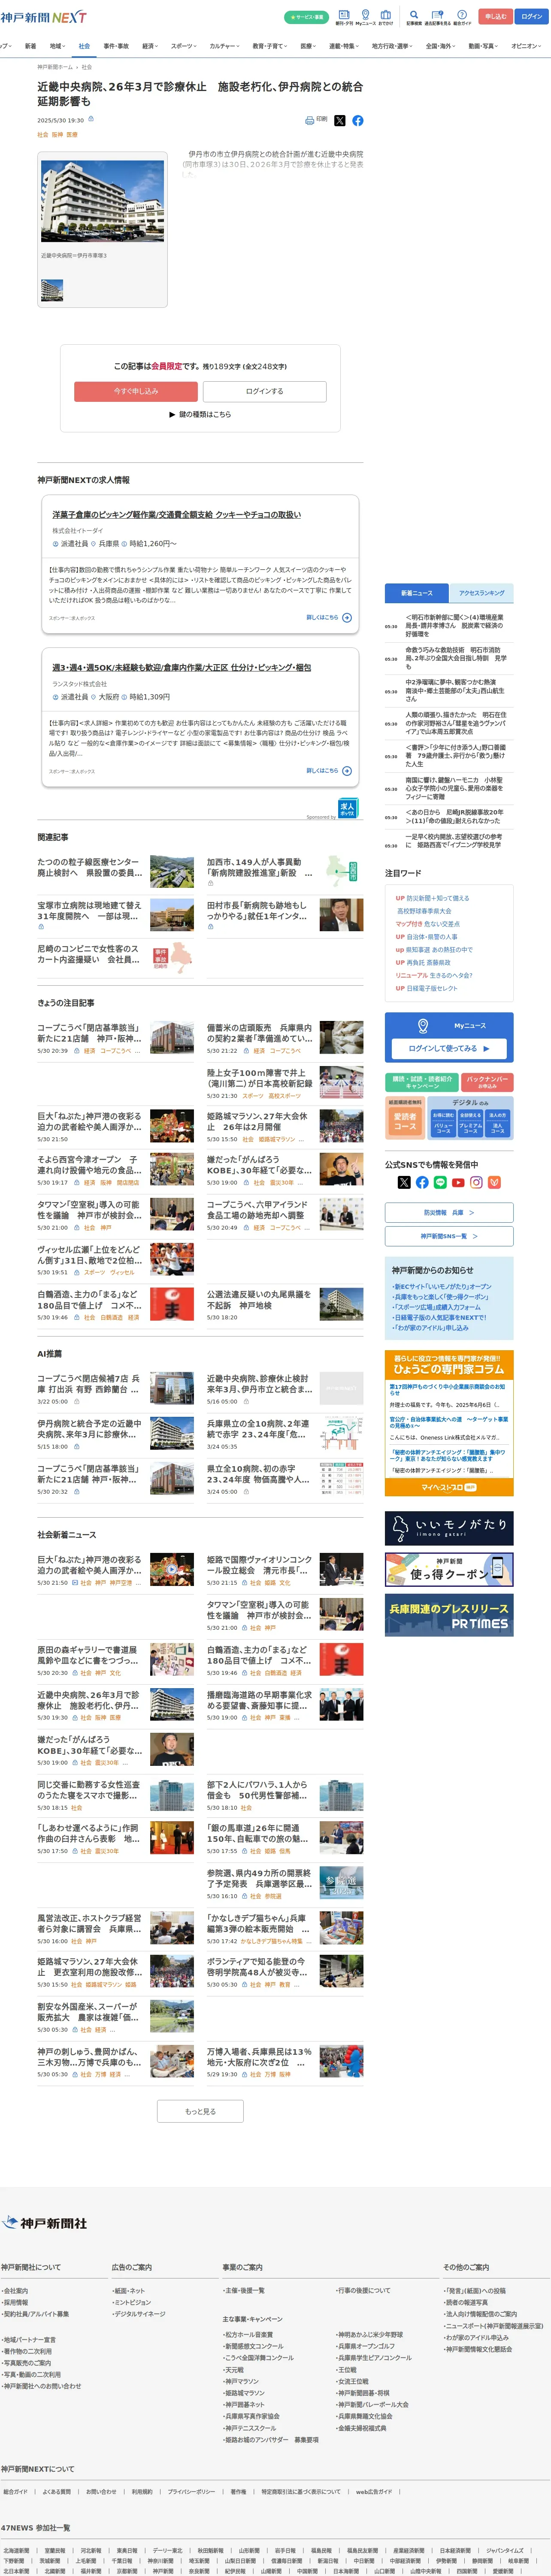Open the バックナンバー お申込み banner
This screenshot has width=551, height=2576.
[487, 1082]
